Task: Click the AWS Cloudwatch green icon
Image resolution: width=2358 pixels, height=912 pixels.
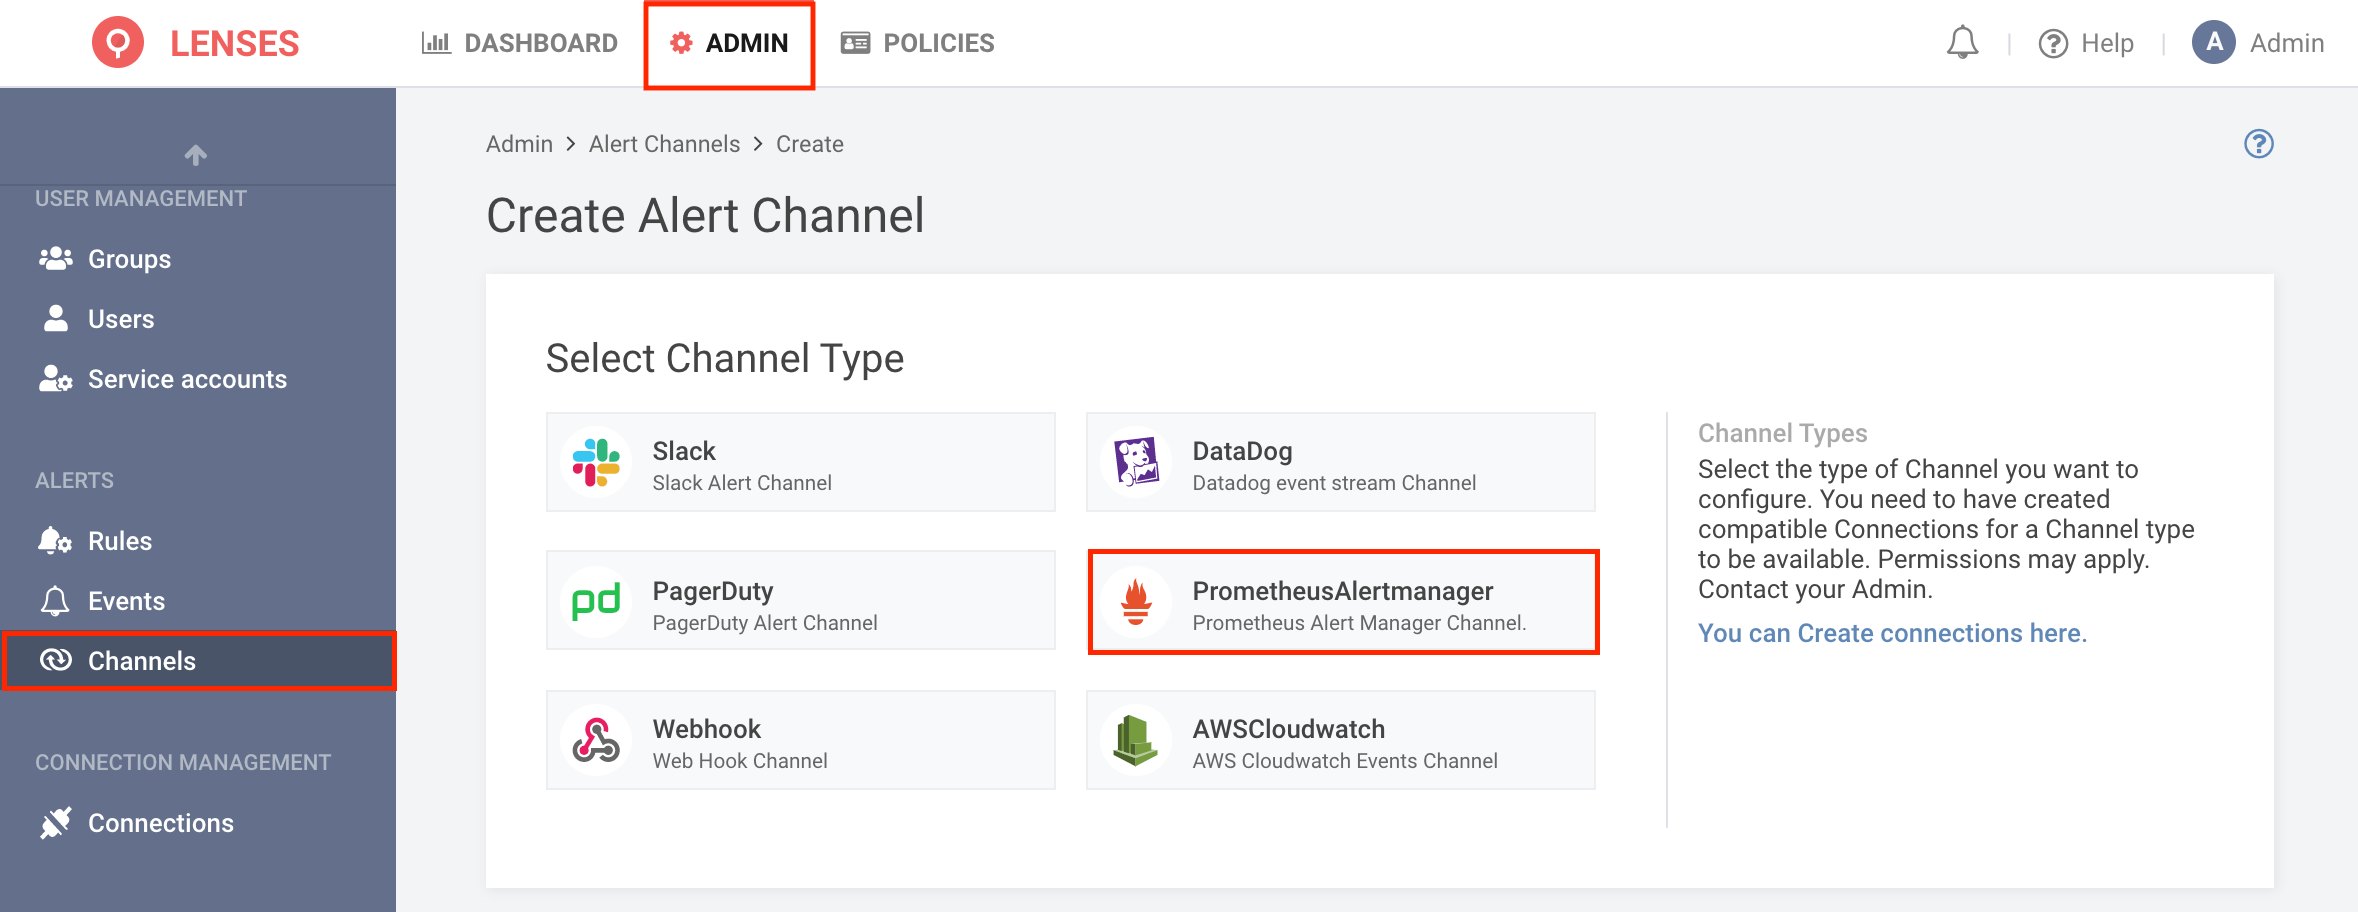Action: click(x=1136, y=740)
